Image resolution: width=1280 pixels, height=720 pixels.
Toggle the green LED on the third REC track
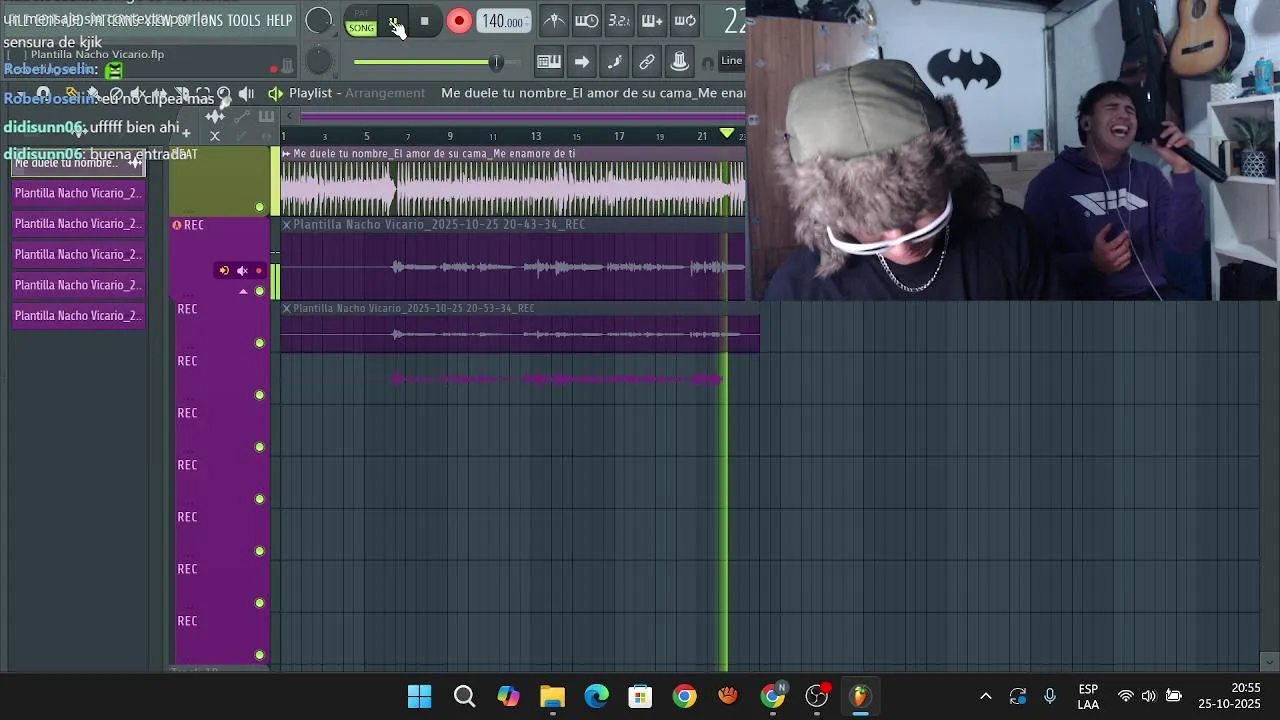coord(260,395)
